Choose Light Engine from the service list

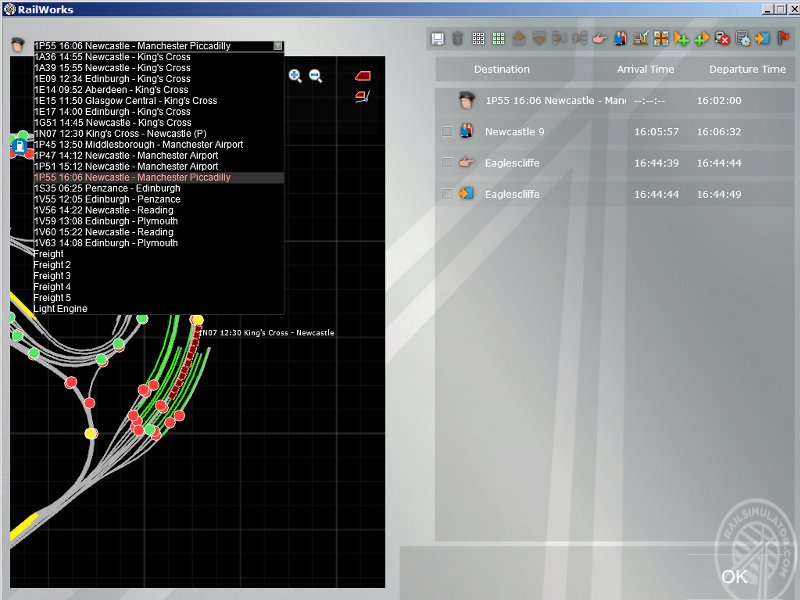60,309
